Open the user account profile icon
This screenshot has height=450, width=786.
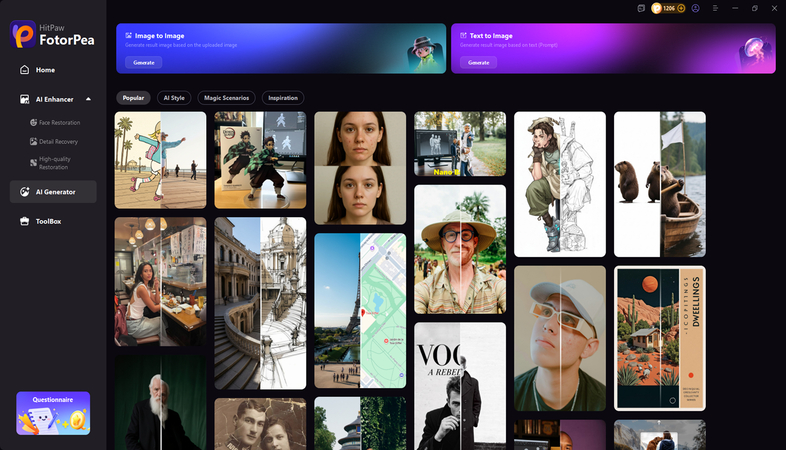695,8
